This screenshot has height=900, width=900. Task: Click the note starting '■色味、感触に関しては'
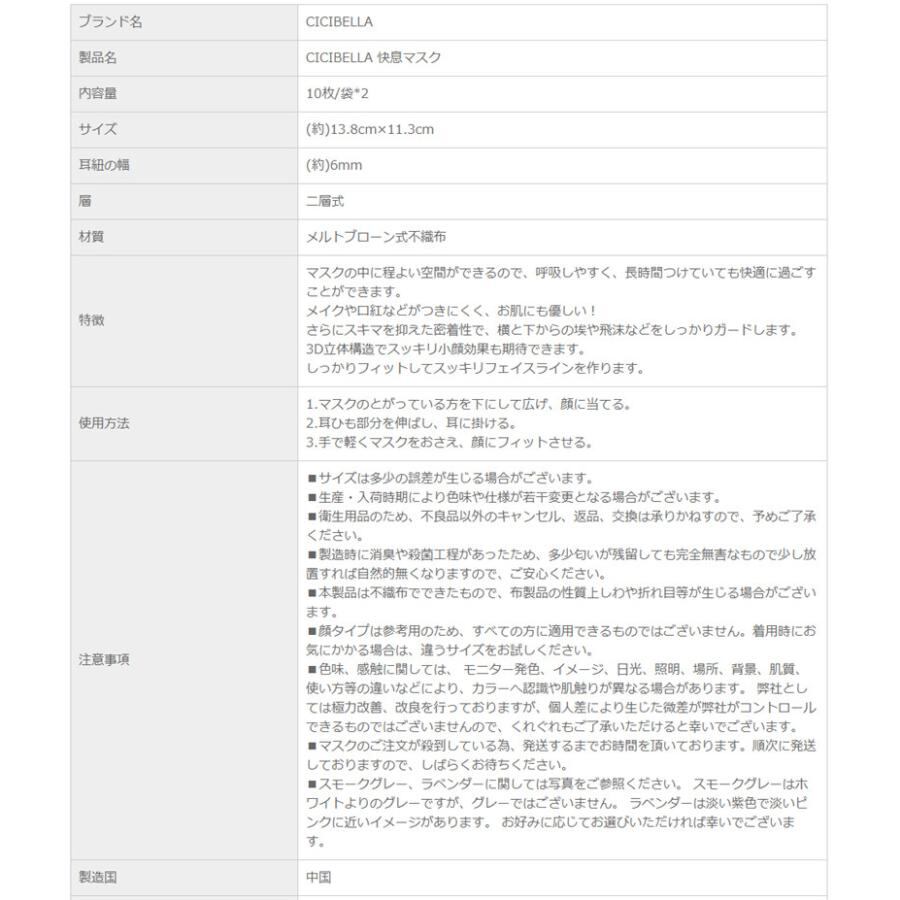tap(561, 698)
